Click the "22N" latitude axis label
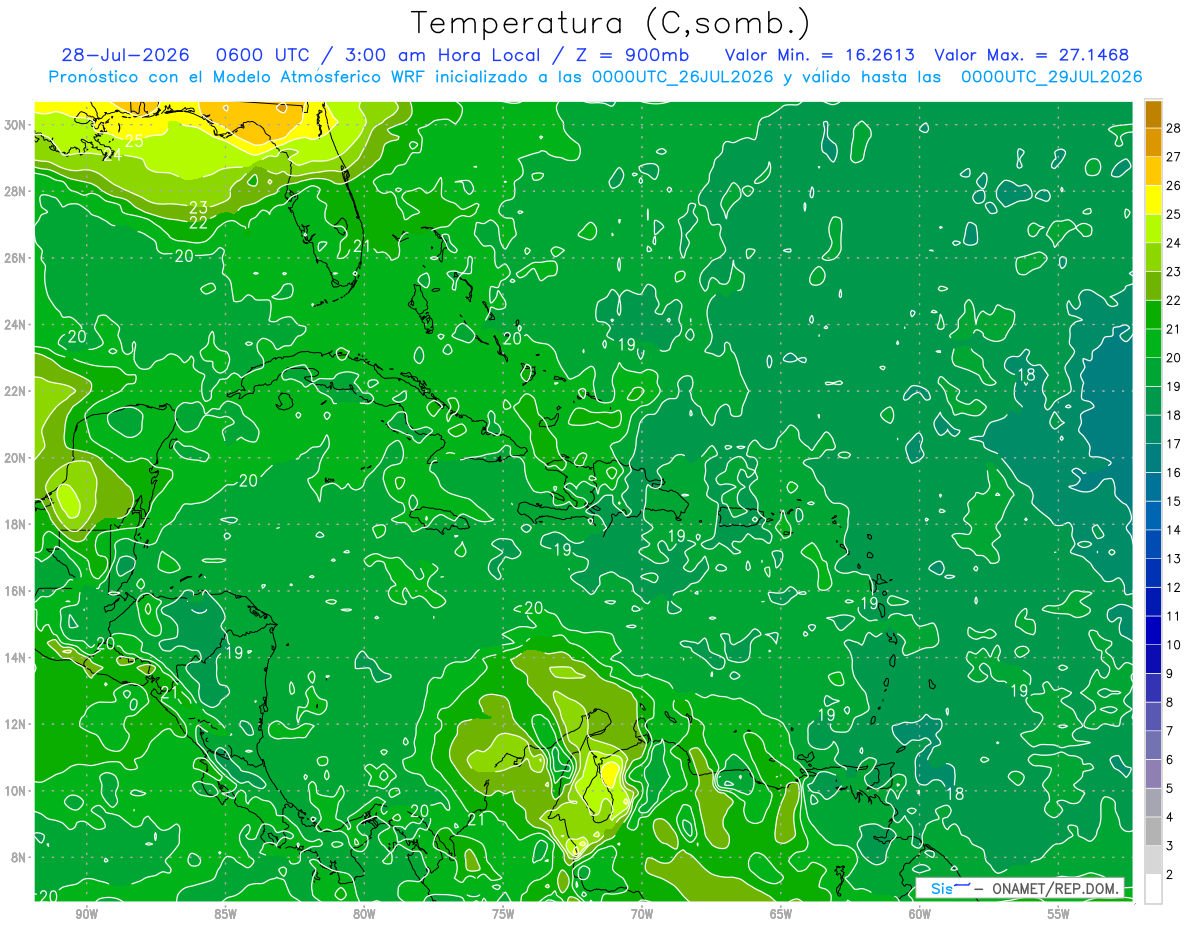The height and width of the screenshot is (927, 1200). pos(16,391)
